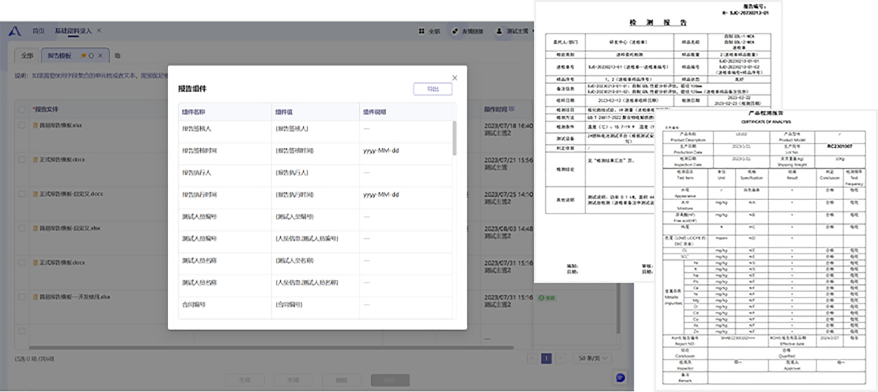Screen dimensions: 878x392
Task: Toggle the select-all checkbox in the table header
Action: pyautogui.click(x=22, y=109)
